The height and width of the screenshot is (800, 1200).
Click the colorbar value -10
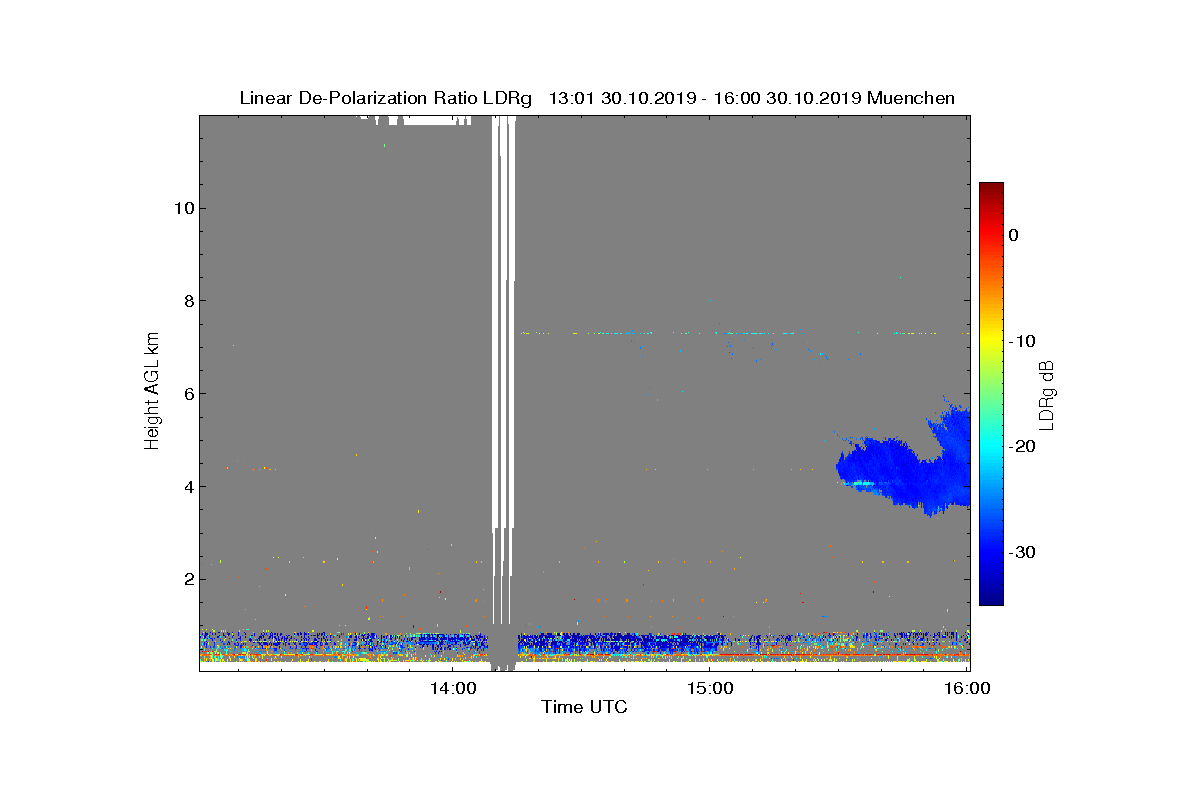[x=1021, y=341]
